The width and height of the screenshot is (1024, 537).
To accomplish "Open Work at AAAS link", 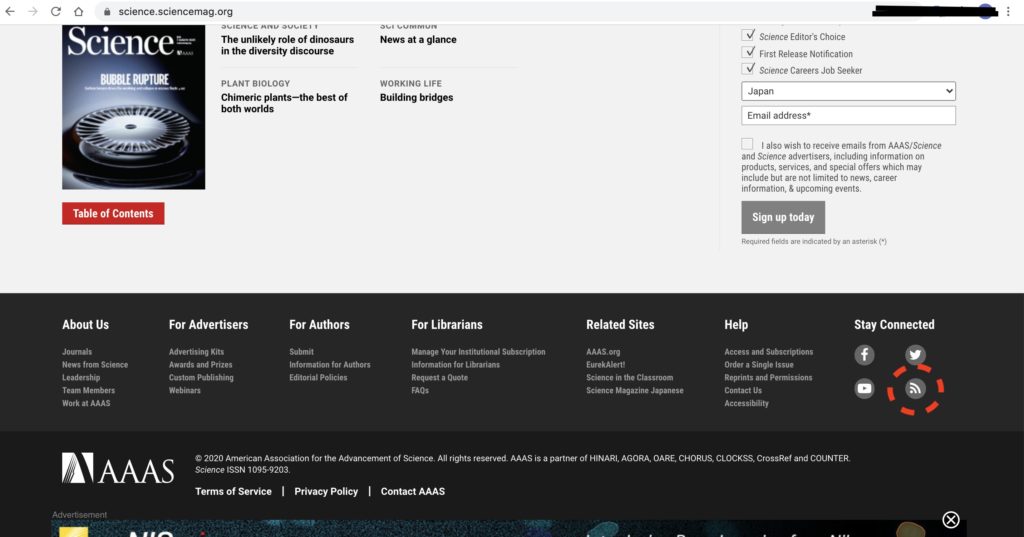I will pos(86,403).
